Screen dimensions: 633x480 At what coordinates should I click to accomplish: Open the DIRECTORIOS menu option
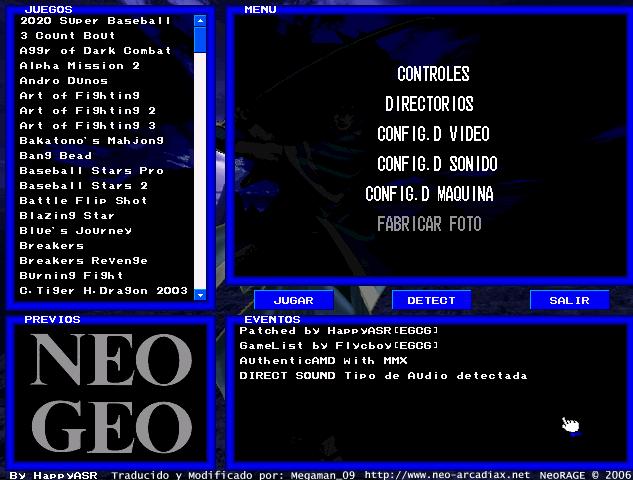tap(429, 104)
